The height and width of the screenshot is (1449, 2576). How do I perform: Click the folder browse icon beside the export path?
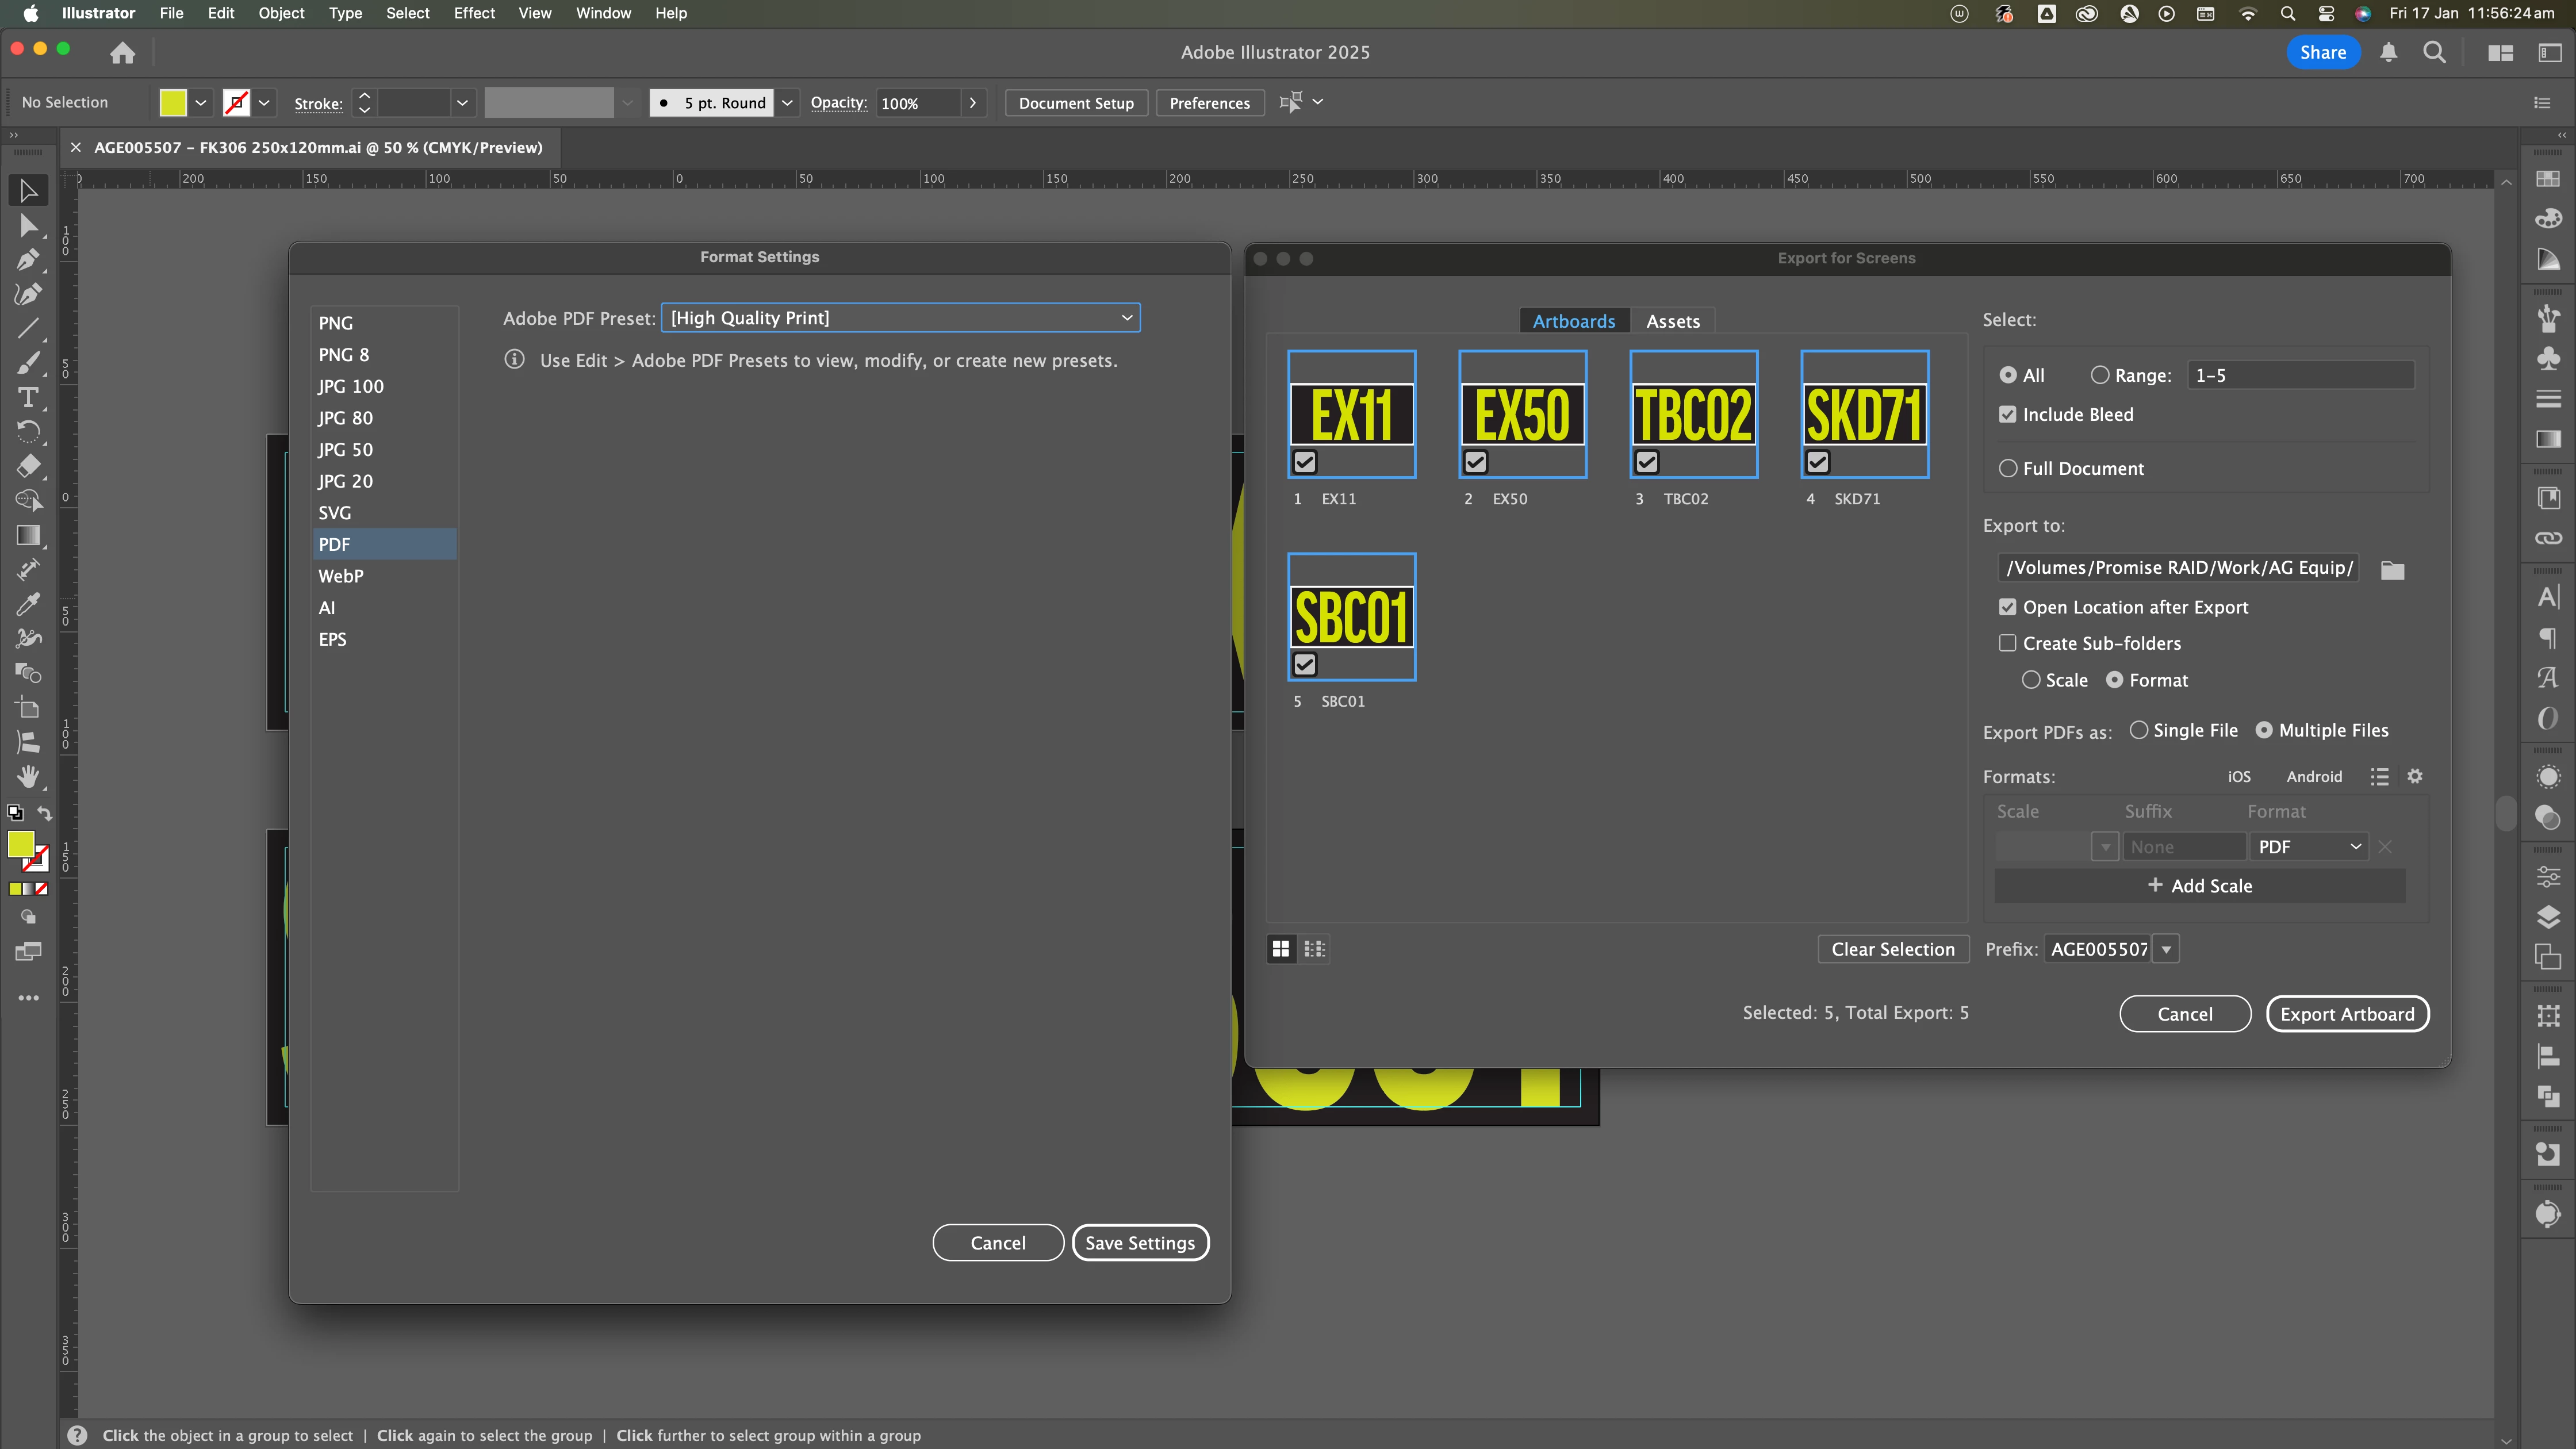coord(2392,570)
